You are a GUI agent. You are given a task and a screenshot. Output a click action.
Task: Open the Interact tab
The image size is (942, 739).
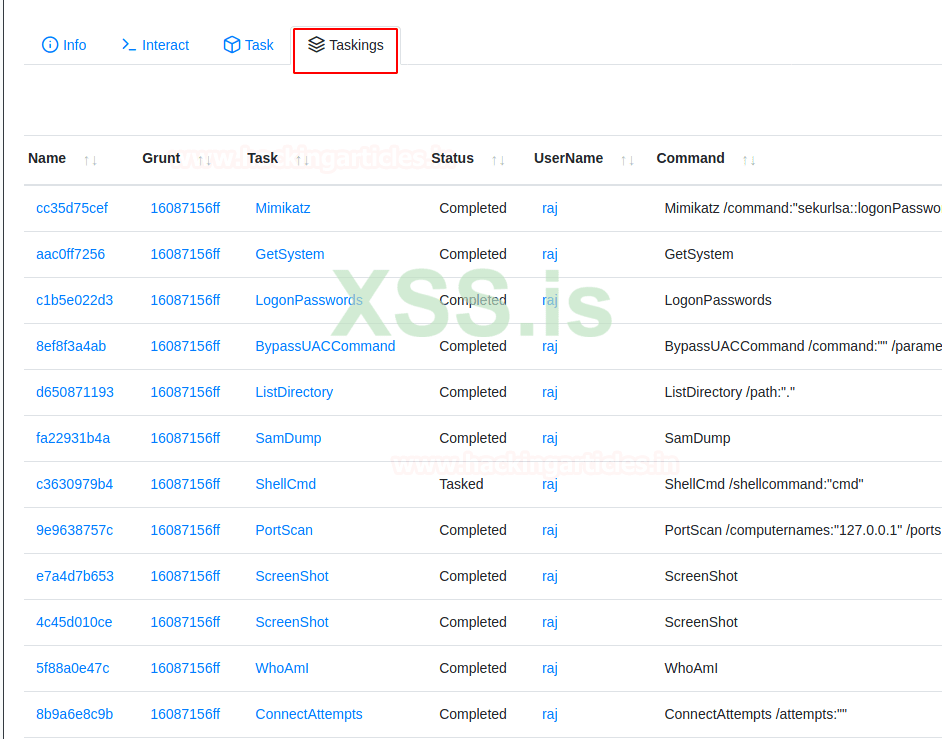[156, 45]
